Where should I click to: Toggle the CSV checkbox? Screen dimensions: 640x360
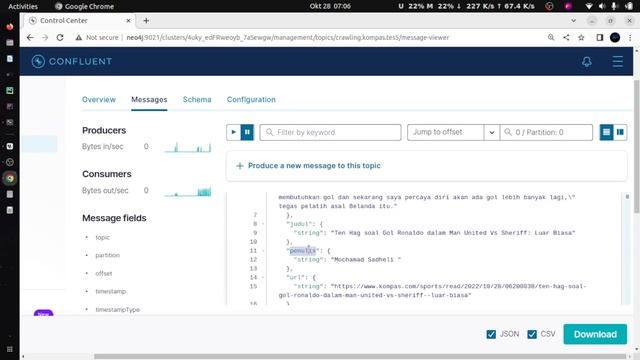532,334
